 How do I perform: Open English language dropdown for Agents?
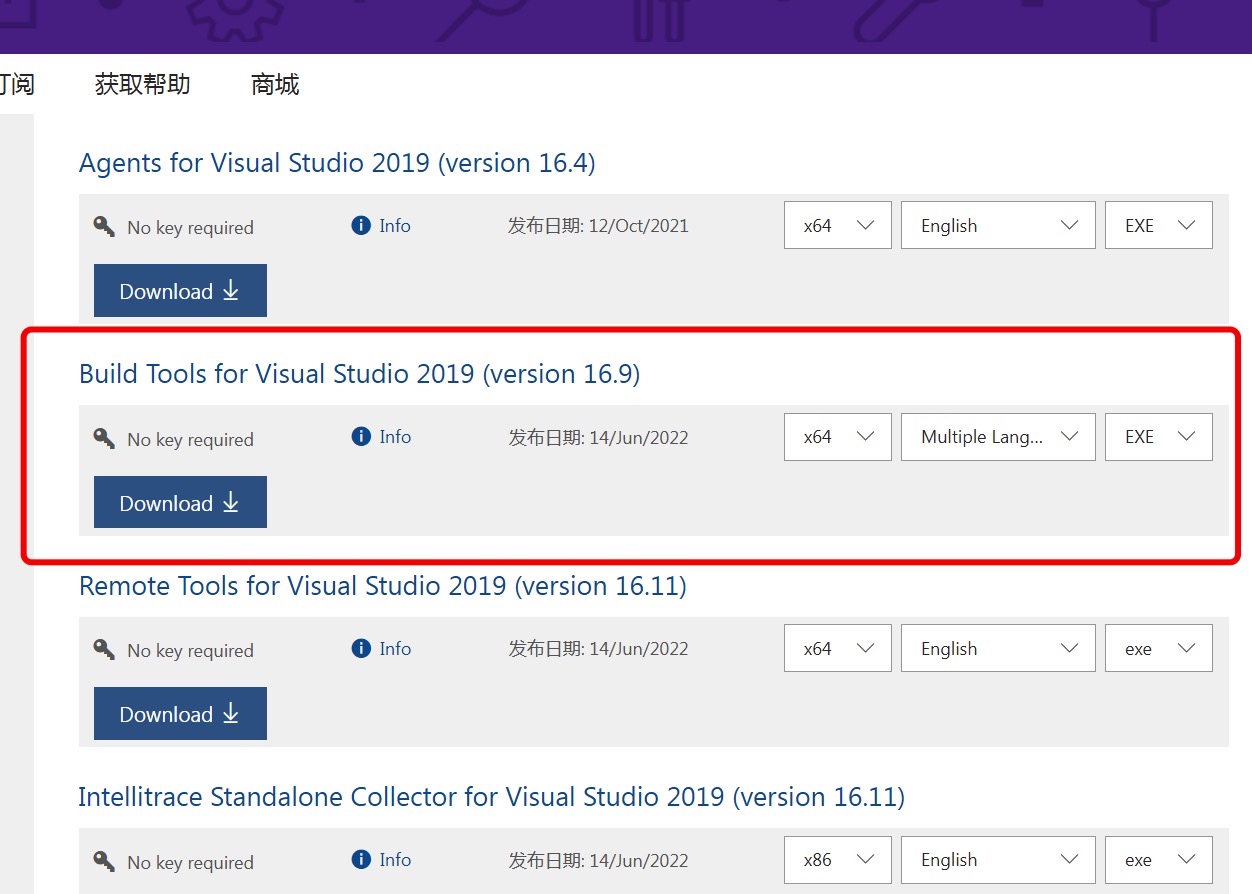[998, 226]
